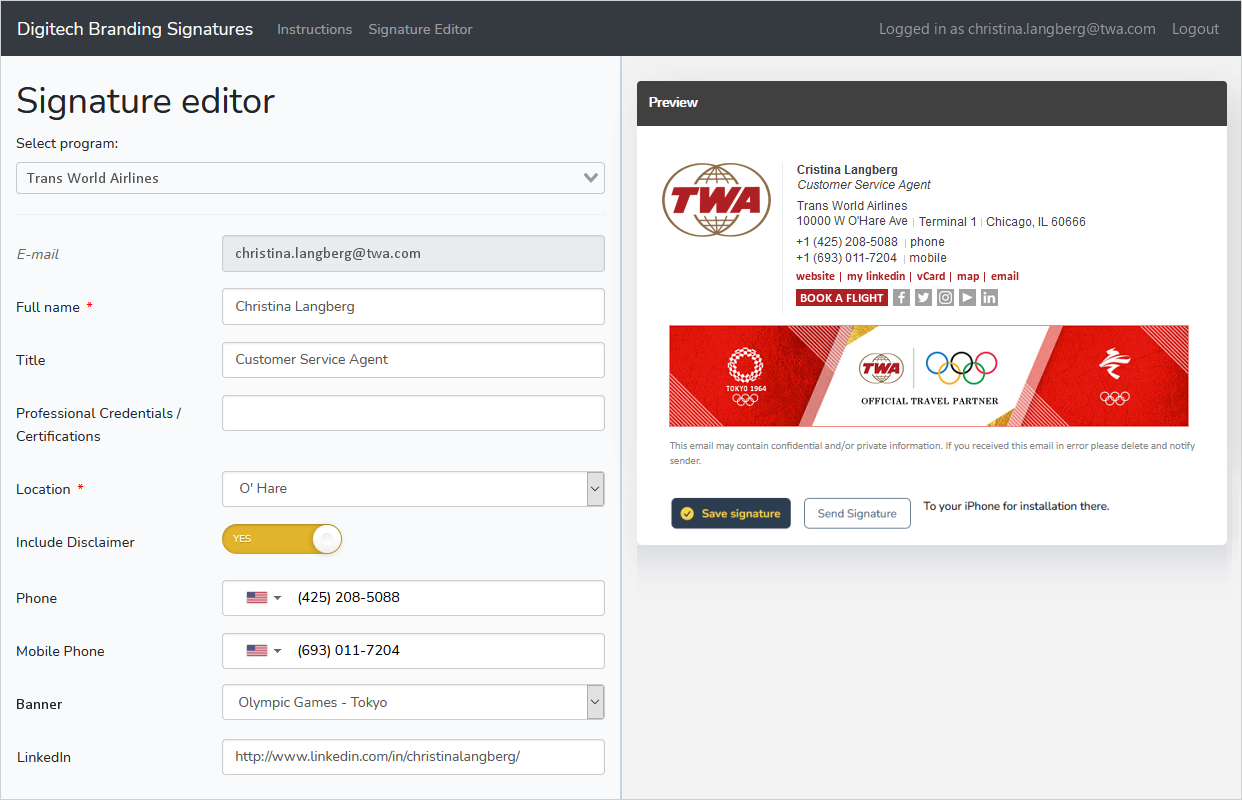1242x800 pixels.
Task: Click the Save signature button
Action: tap(731, 513)
